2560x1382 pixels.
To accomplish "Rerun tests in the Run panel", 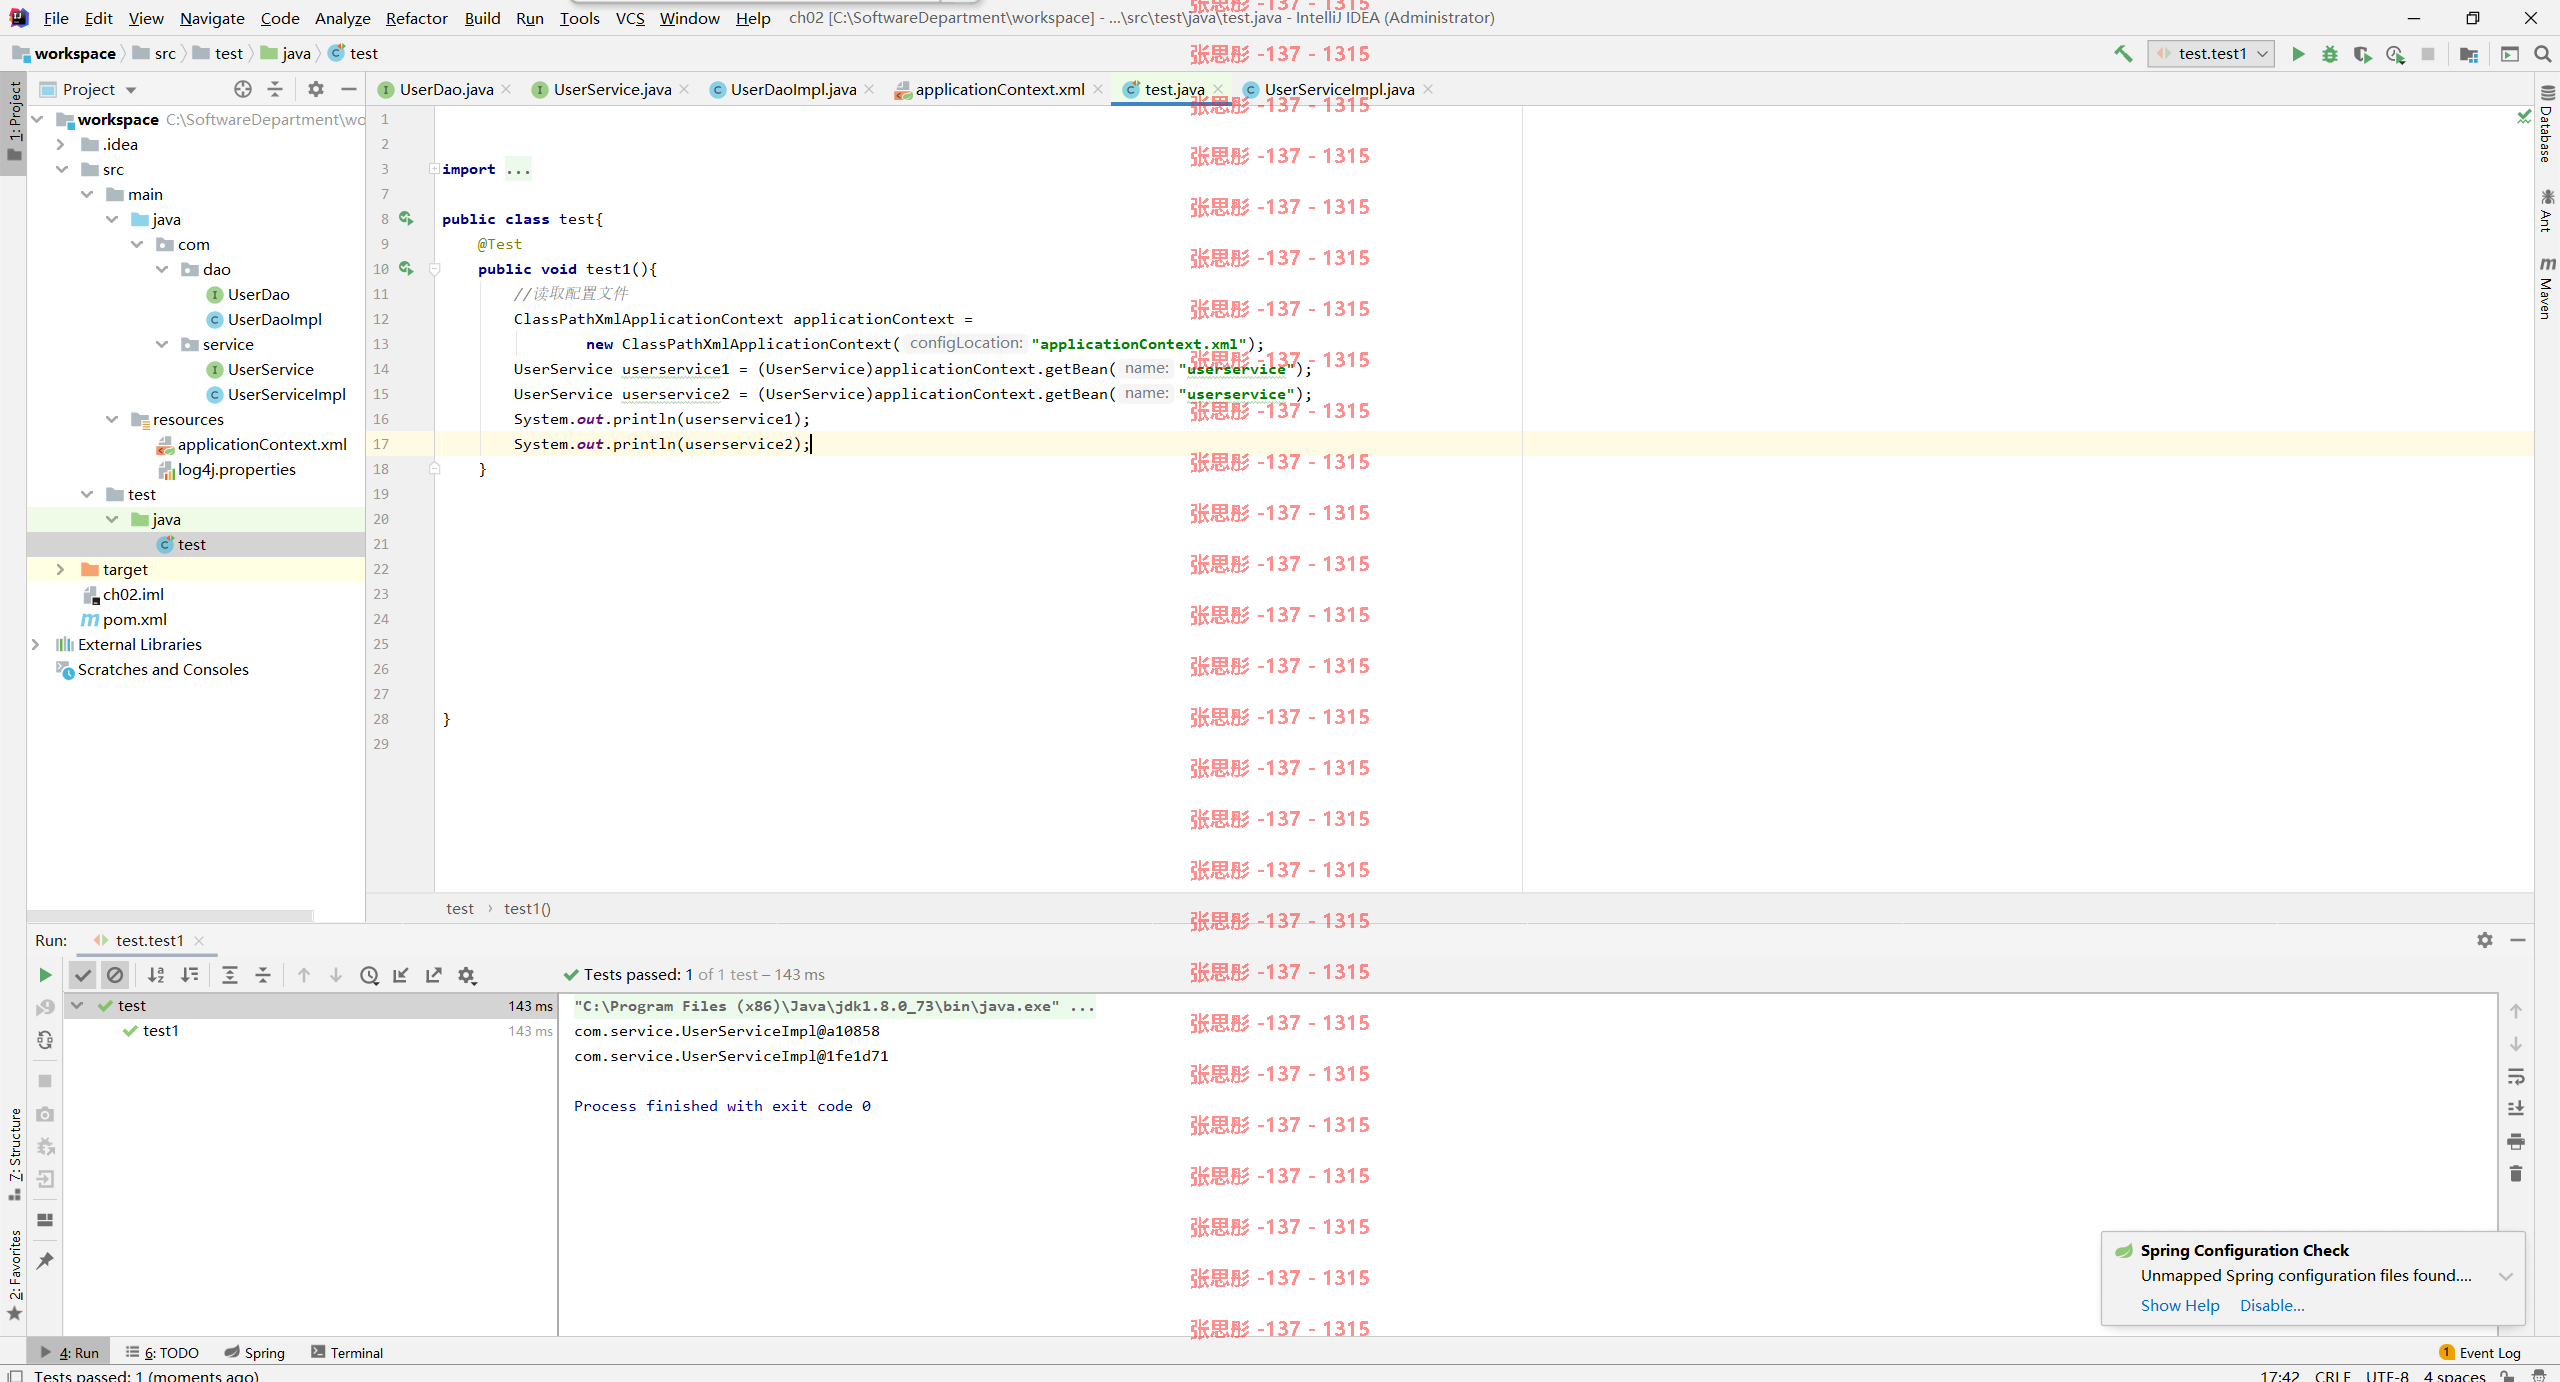I will point(45,975).
